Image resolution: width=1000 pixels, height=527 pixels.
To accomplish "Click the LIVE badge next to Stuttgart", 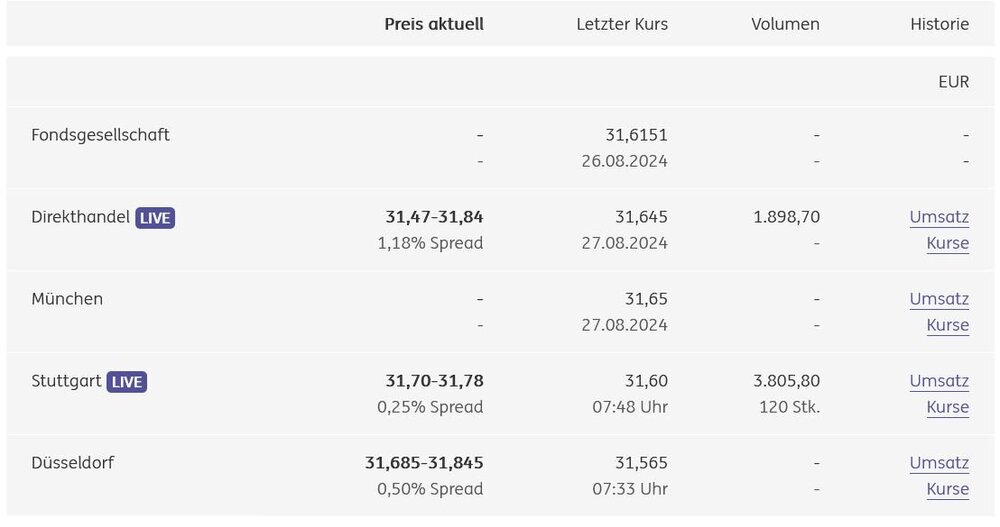I will point(126,381).
